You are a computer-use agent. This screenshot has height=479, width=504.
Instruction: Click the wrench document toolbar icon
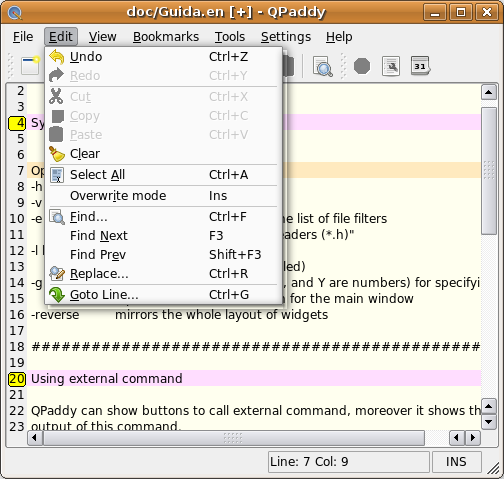(x=391, y=66)
